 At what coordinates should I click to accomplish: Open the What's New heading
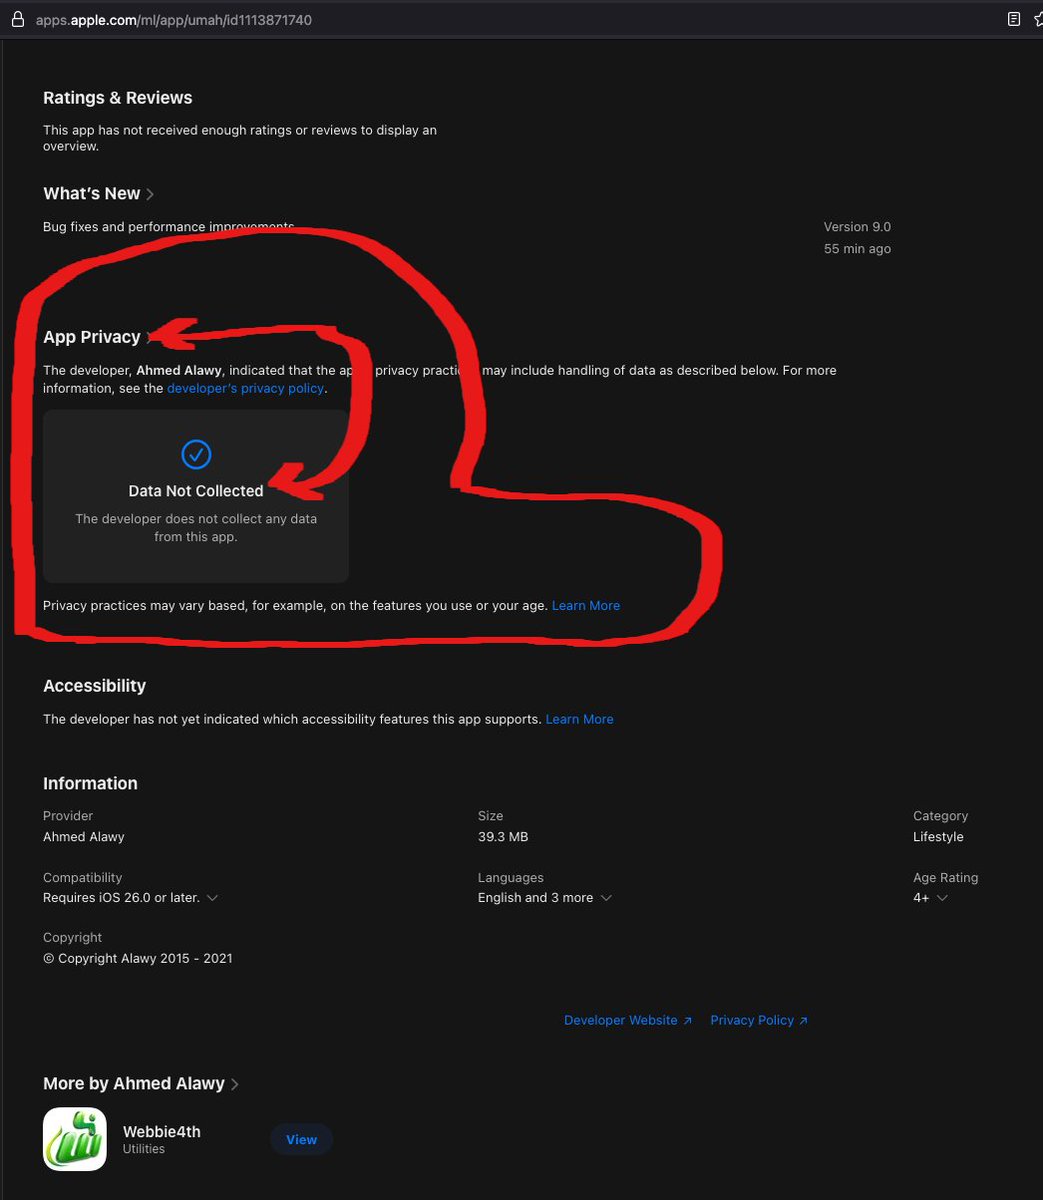point(92,194)
